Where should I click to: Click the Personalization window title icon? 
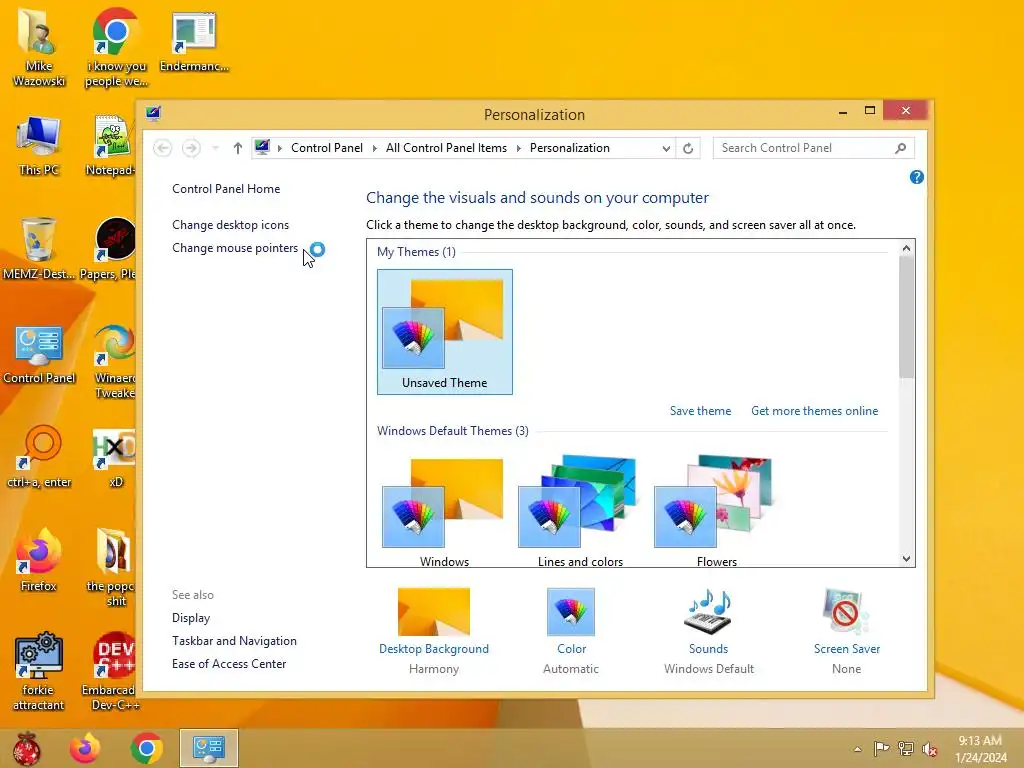point(153,114)
